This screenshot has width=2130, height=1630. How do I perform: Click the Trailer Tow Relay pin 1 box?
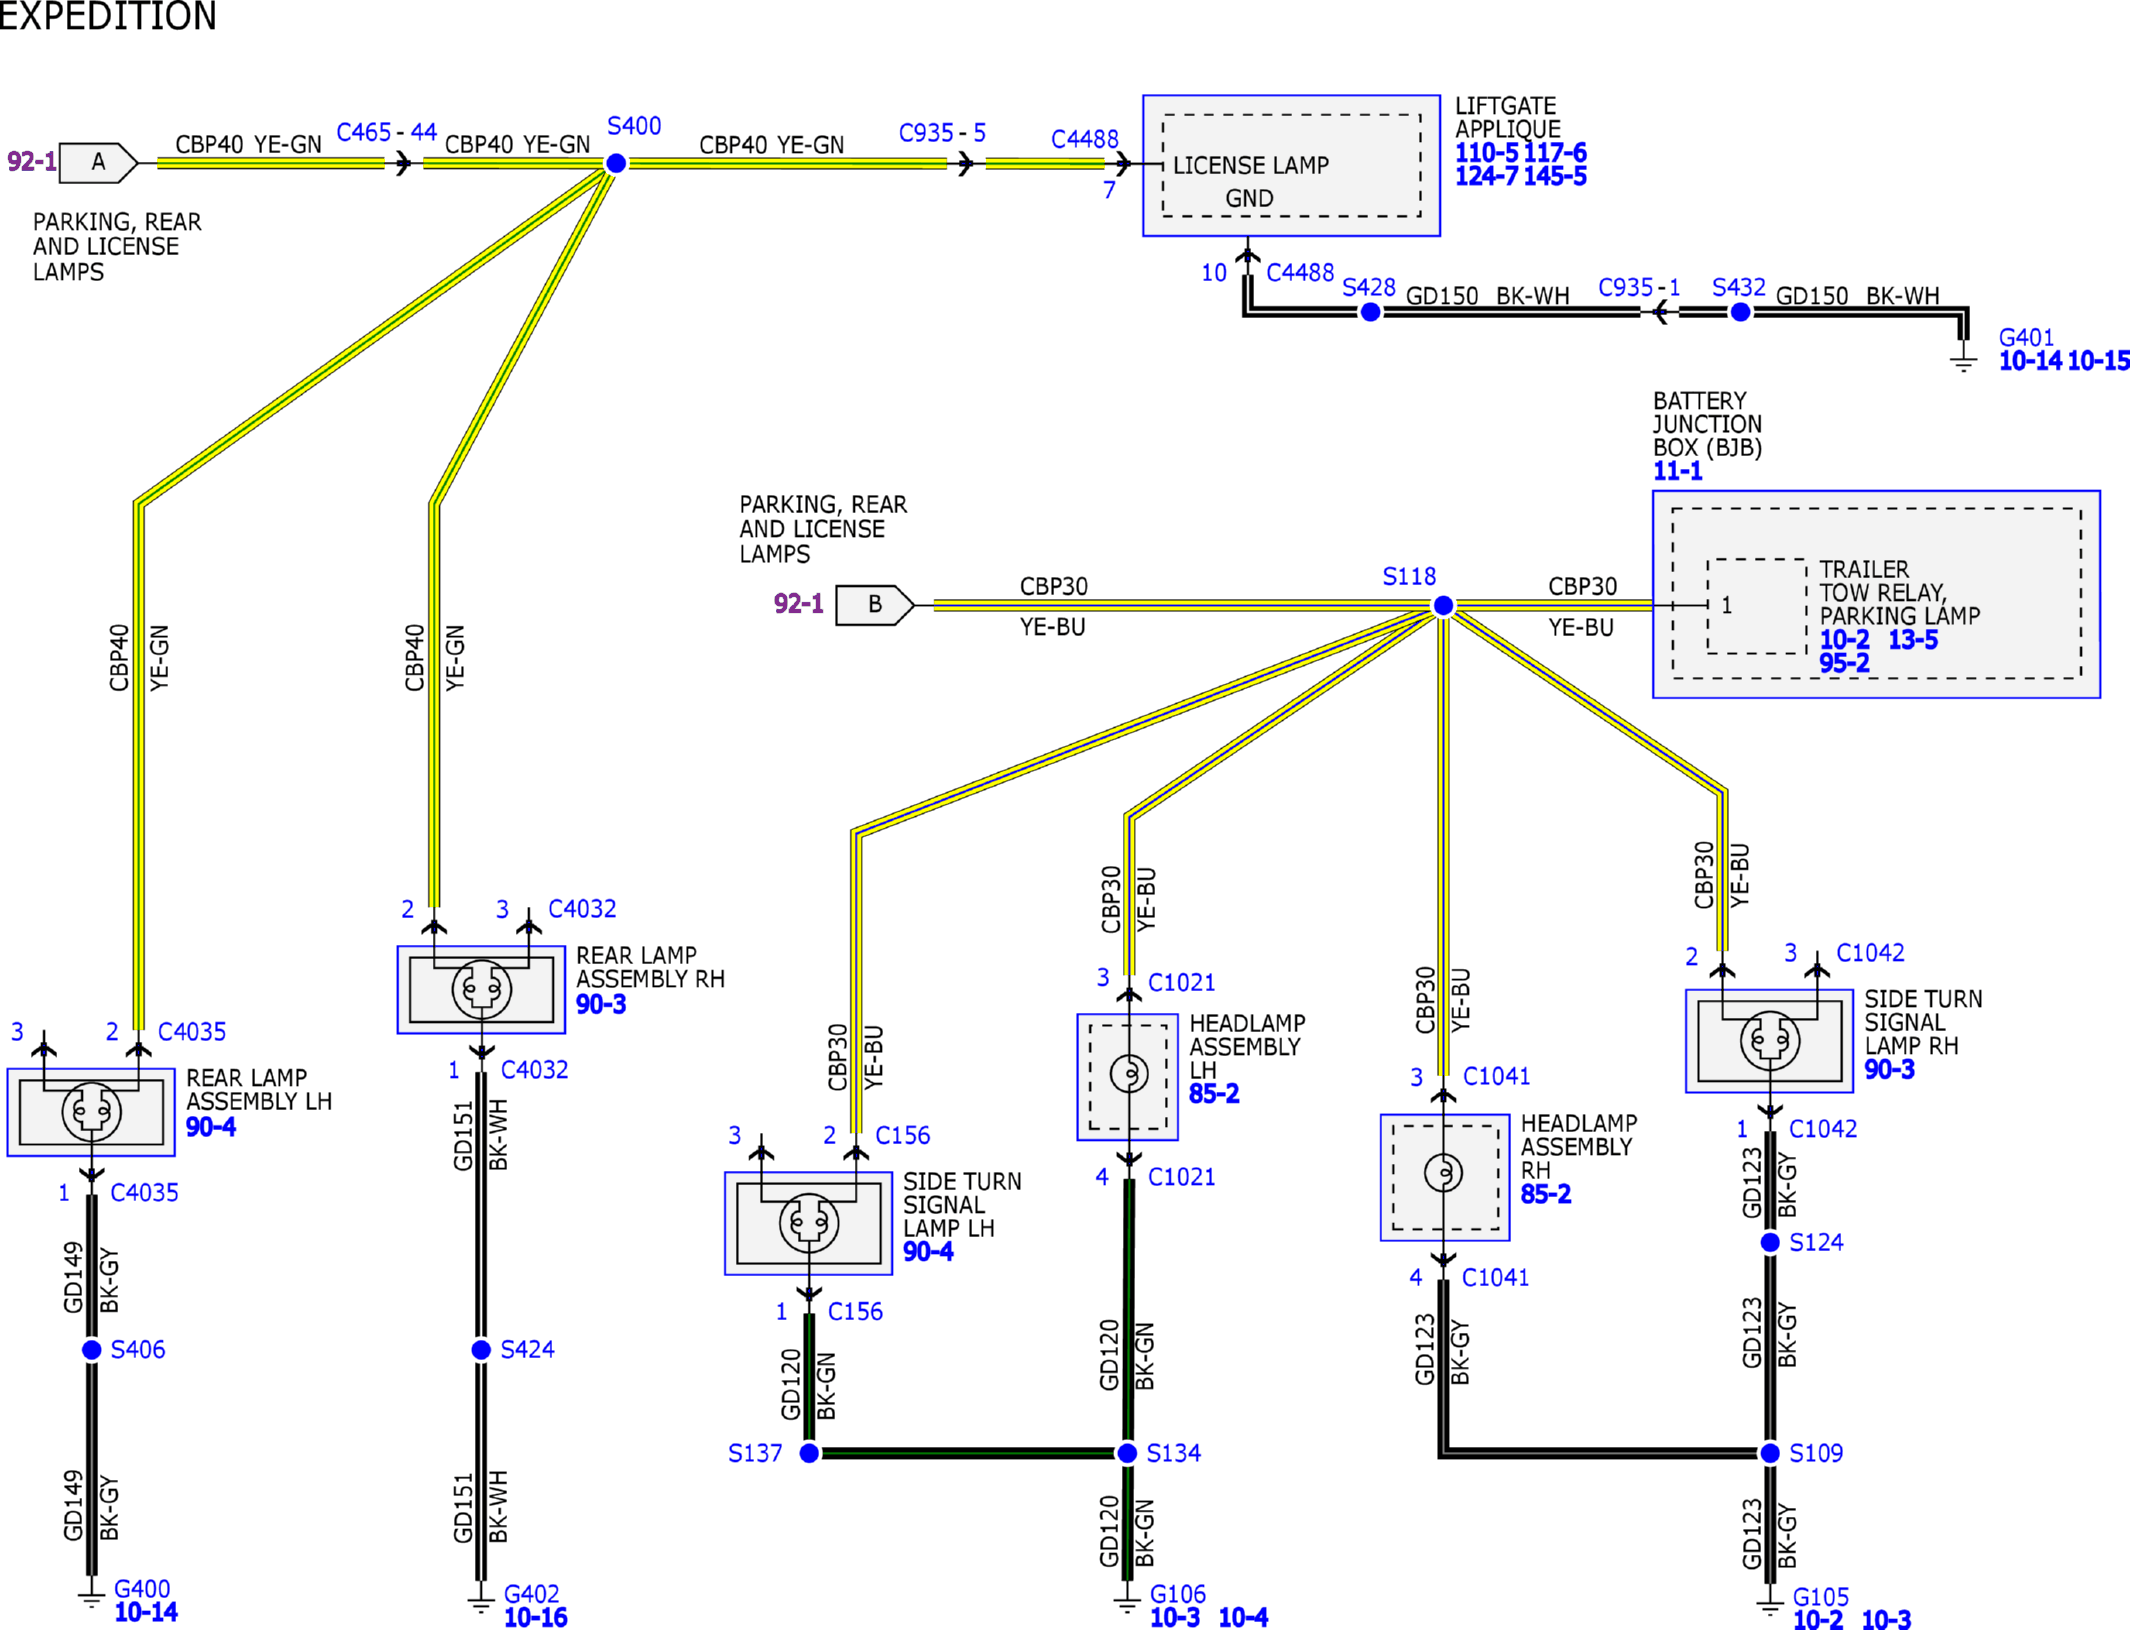[1756, 606]
